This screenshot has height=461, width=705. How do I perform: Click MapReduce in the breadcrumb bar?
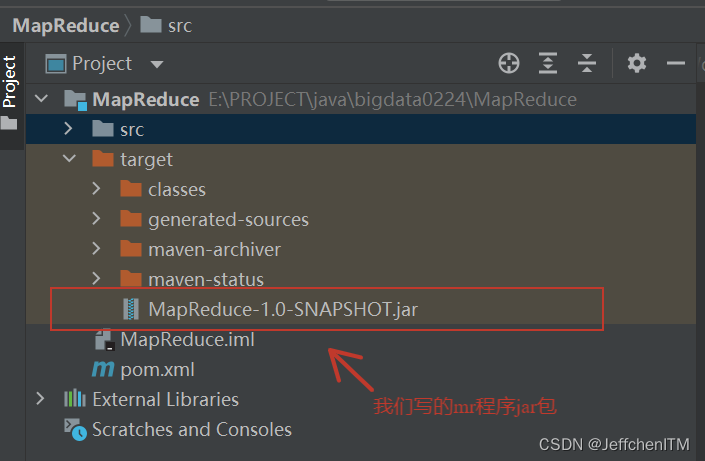point(66,25)
